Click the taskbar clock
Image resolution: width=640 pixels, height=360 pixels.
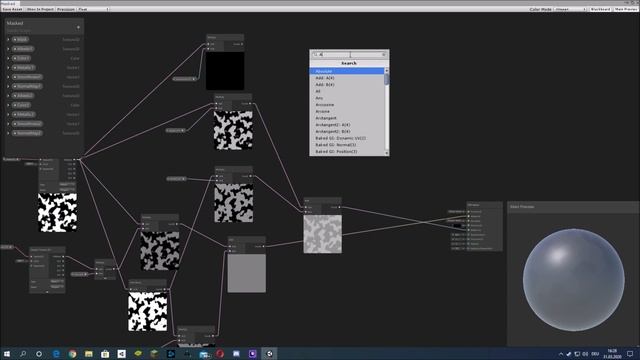(612, 353)
